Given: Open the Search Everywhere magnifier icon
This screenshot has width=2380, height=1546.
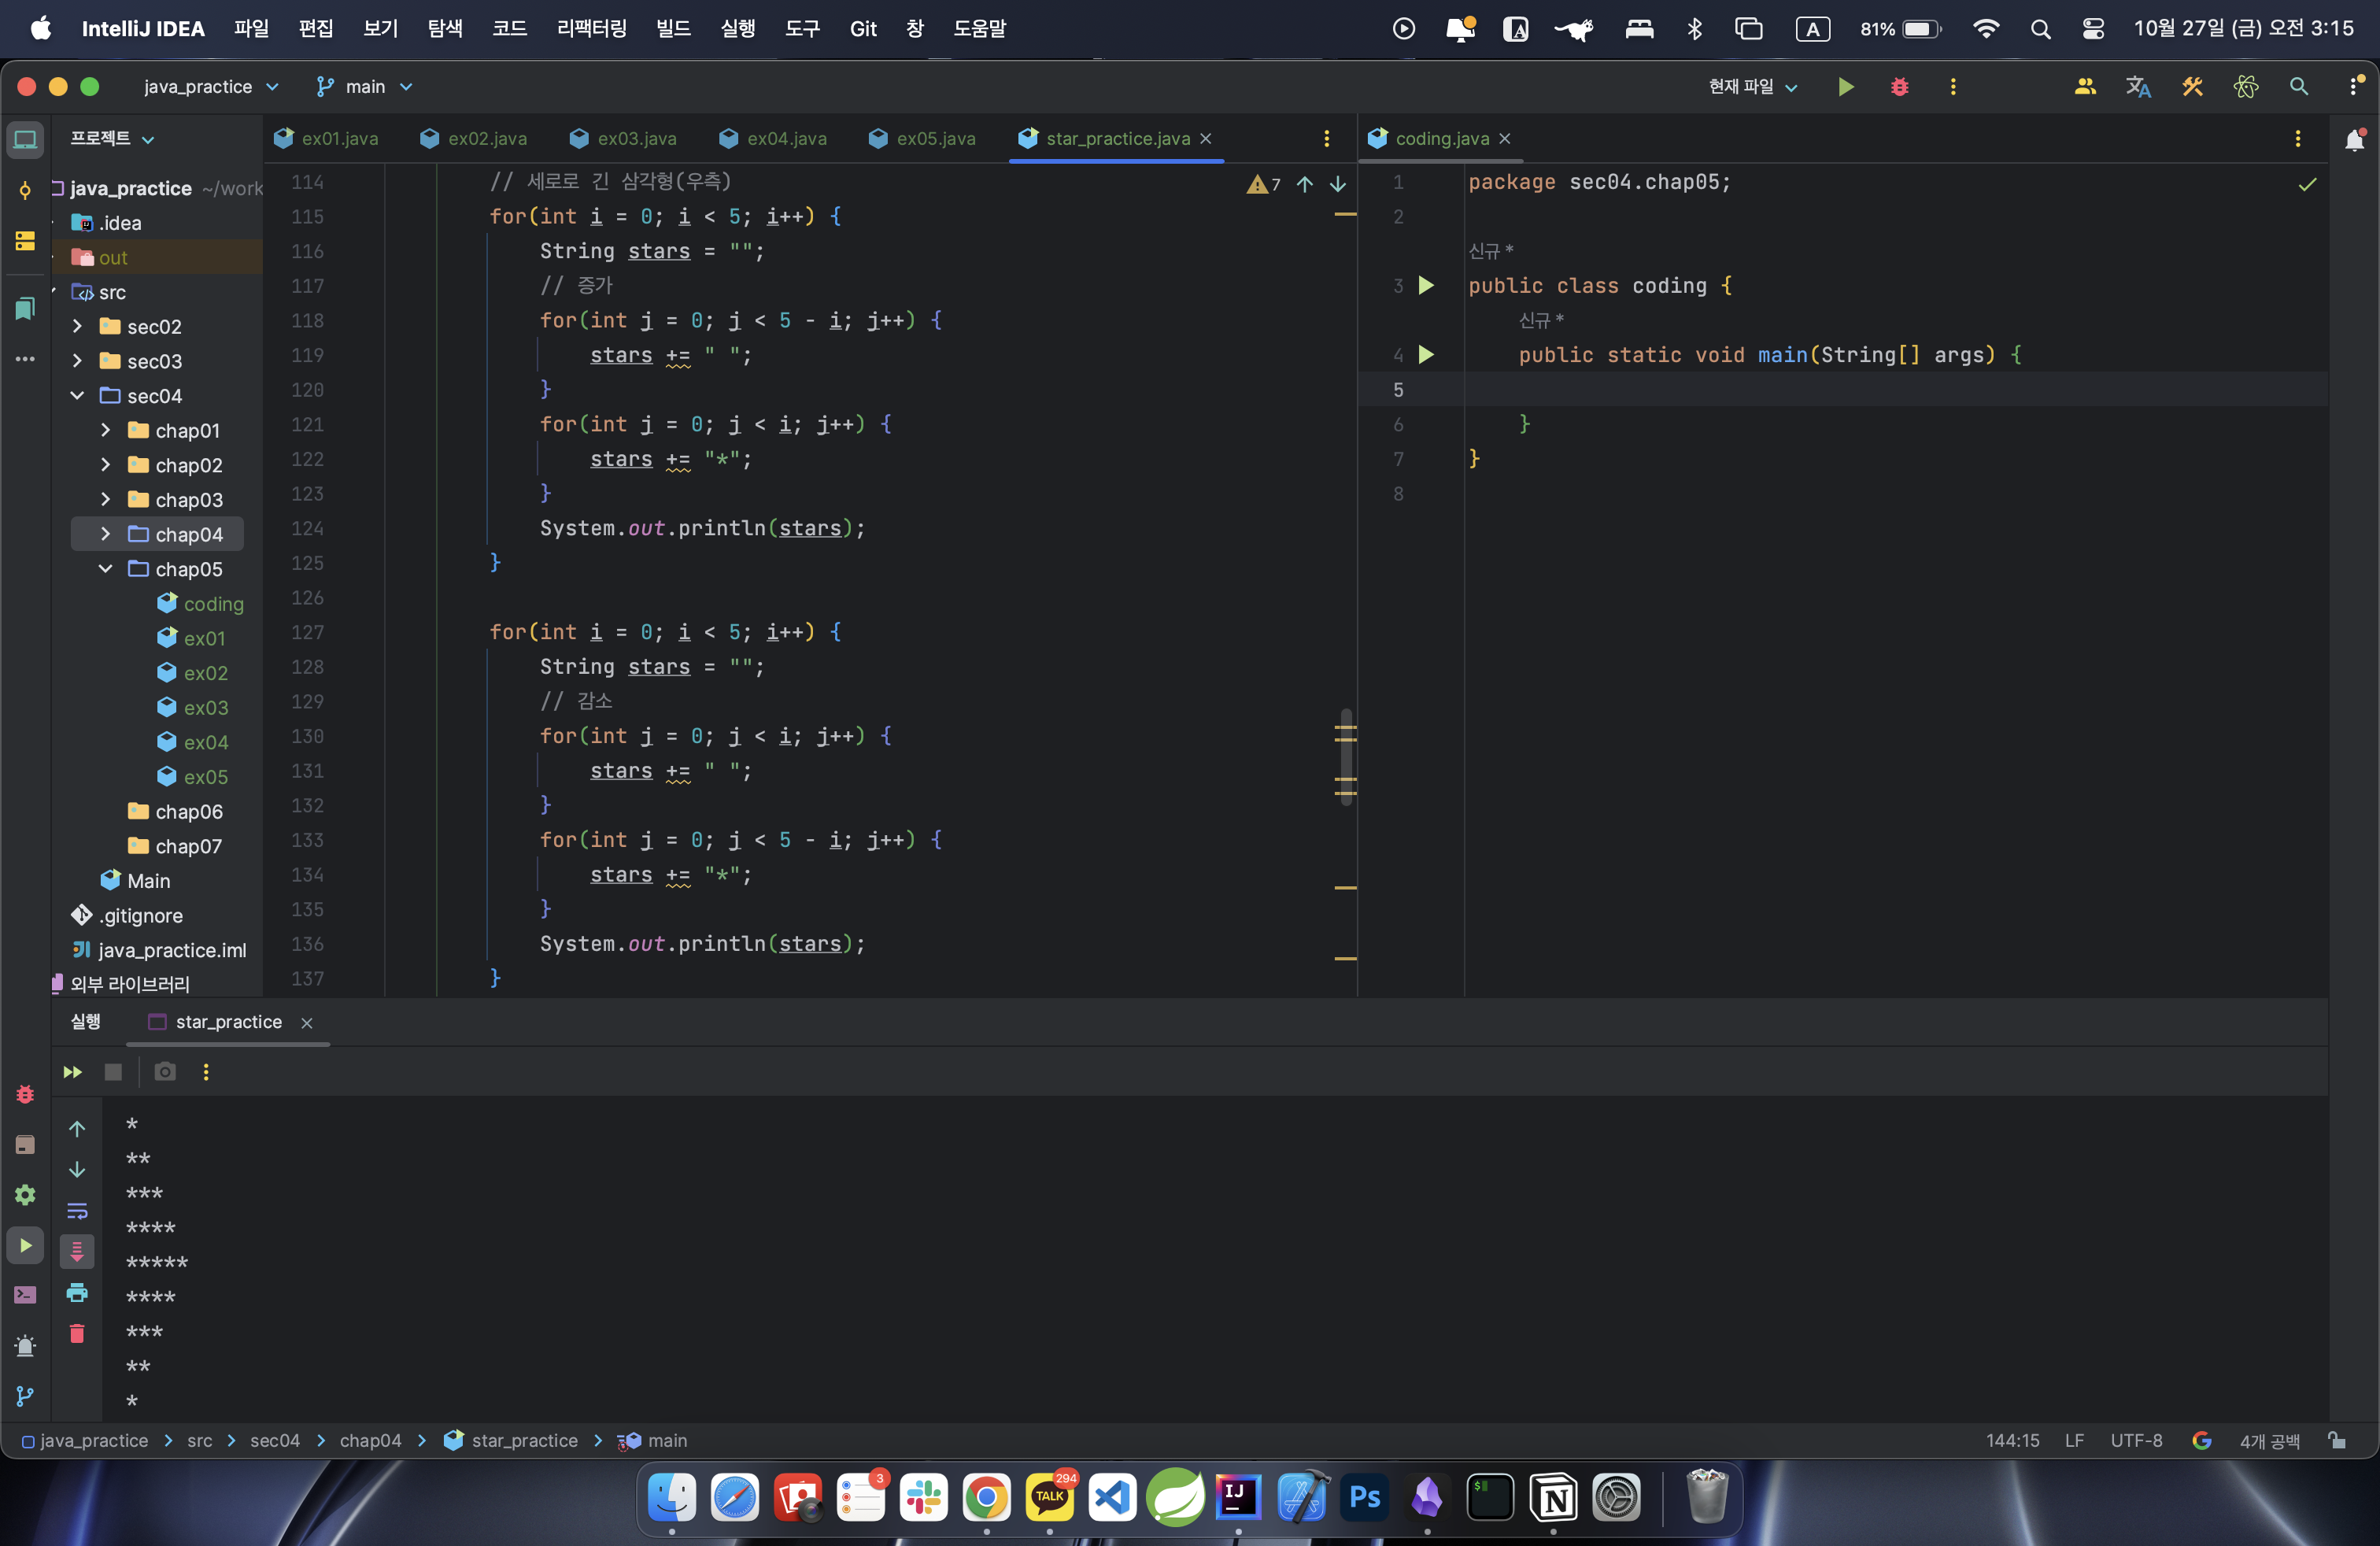Looking at the screenshot, I should [x=2298, y=87].
